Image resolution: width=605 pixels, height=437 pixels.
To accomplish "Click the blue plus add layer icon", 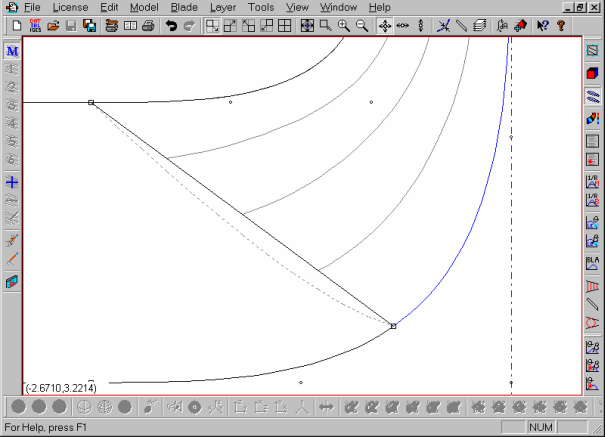I will pos(12,182).
